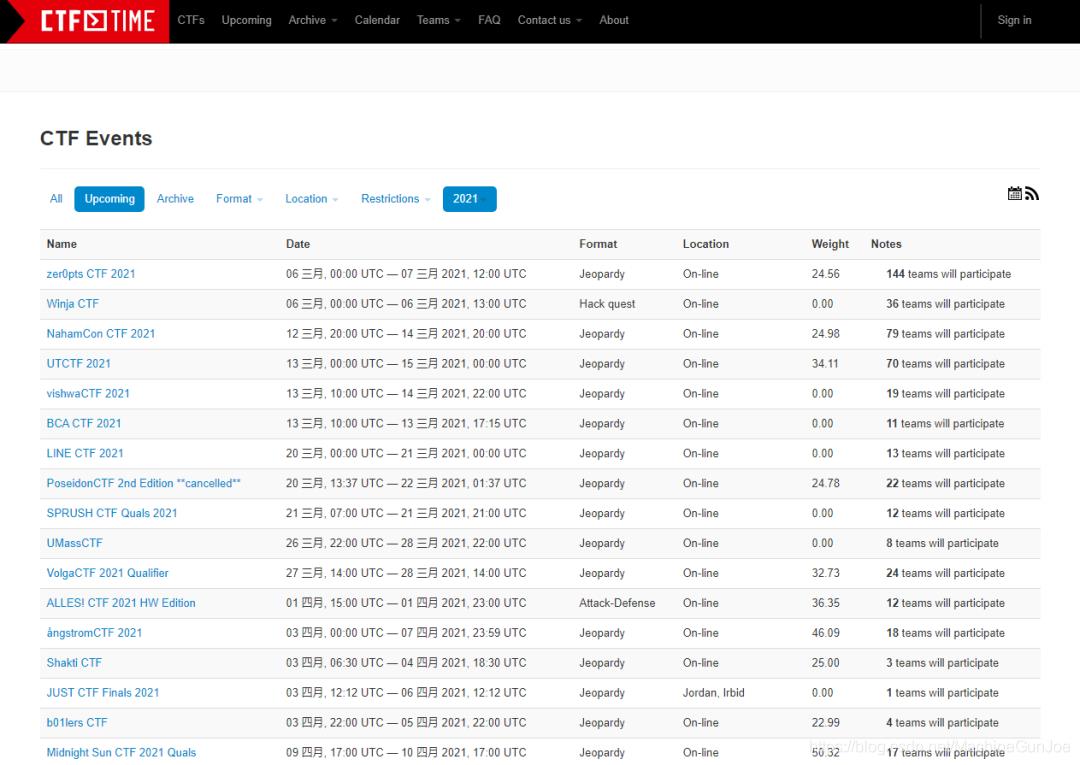
Task: Switch to the All events tab
Action: [56, 199]
